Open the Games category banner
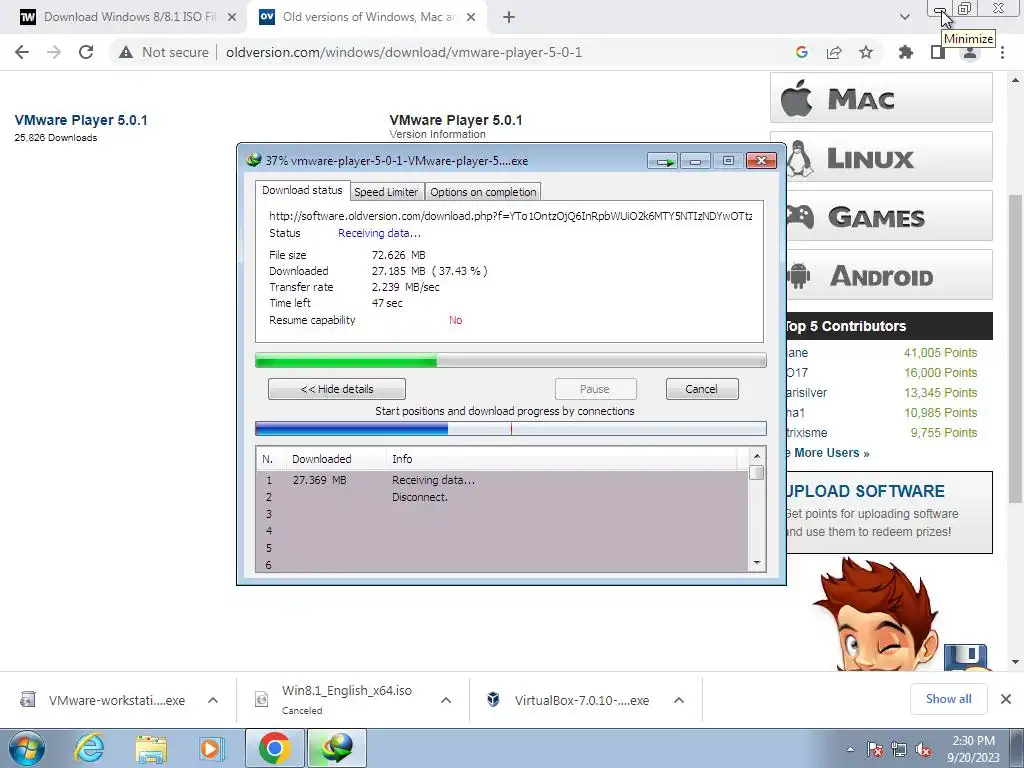This screenshot has width=1024, height=768. click(x=889, y=216)
